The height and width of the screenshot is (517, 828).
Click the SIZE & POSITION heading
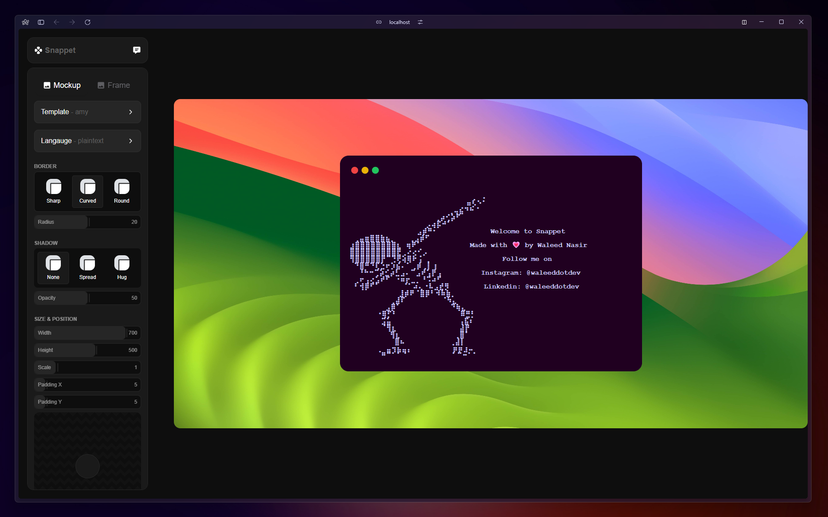click(x=55, y=319)
